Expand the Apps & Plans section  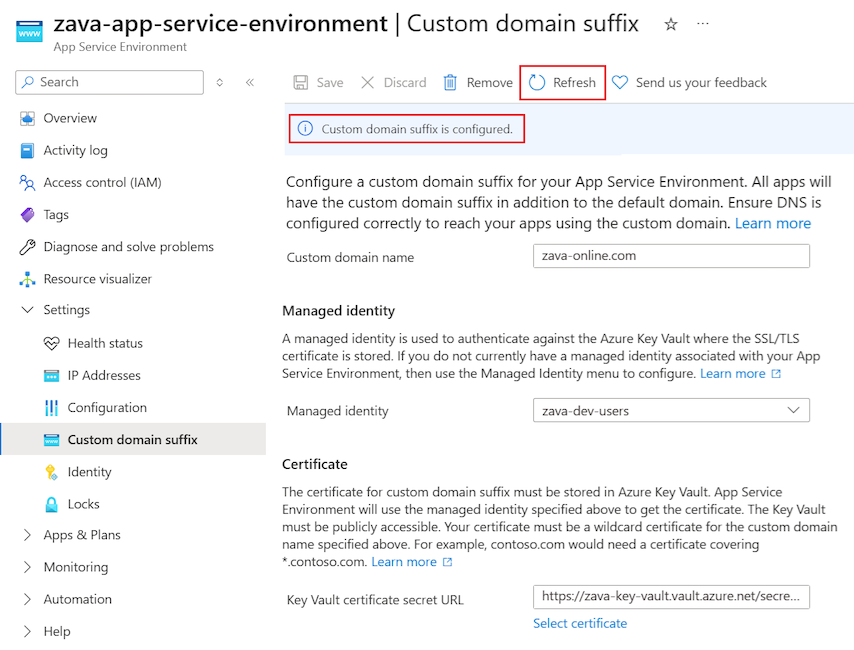27,535
